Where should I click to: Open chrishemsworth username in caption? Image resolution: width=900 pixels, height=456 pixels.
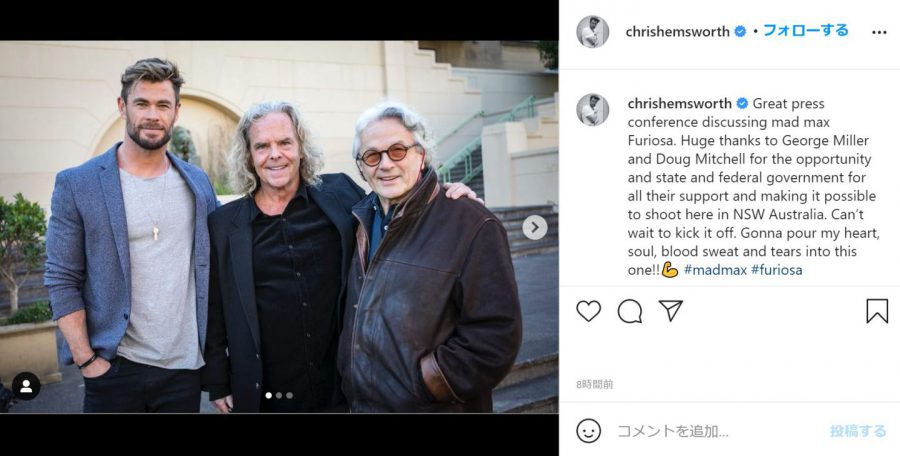(680, 104)
